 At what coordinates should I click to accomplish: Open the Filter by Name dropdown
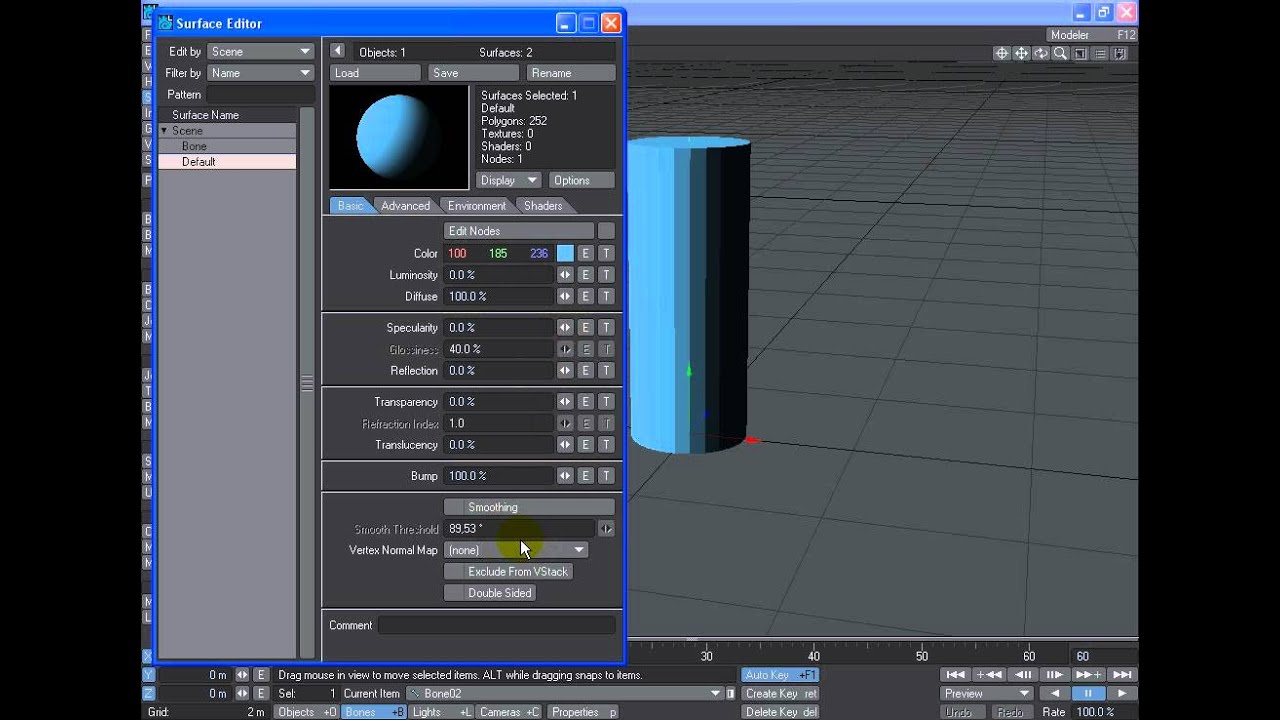coord(260,73)
